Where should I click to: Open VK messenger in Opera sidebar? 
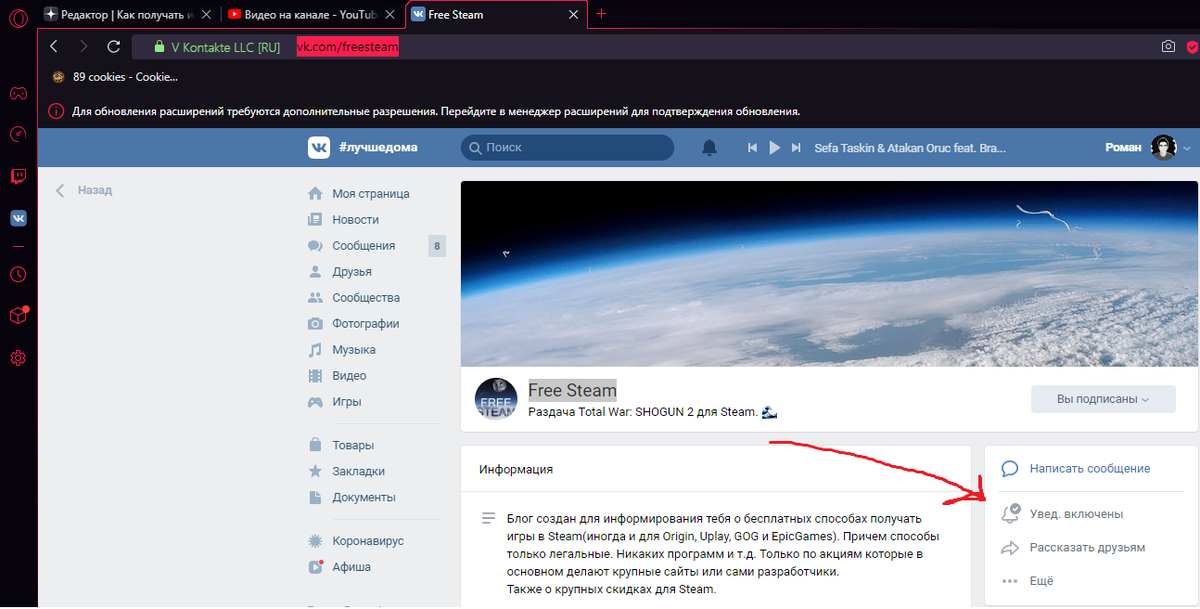point(18,217)
